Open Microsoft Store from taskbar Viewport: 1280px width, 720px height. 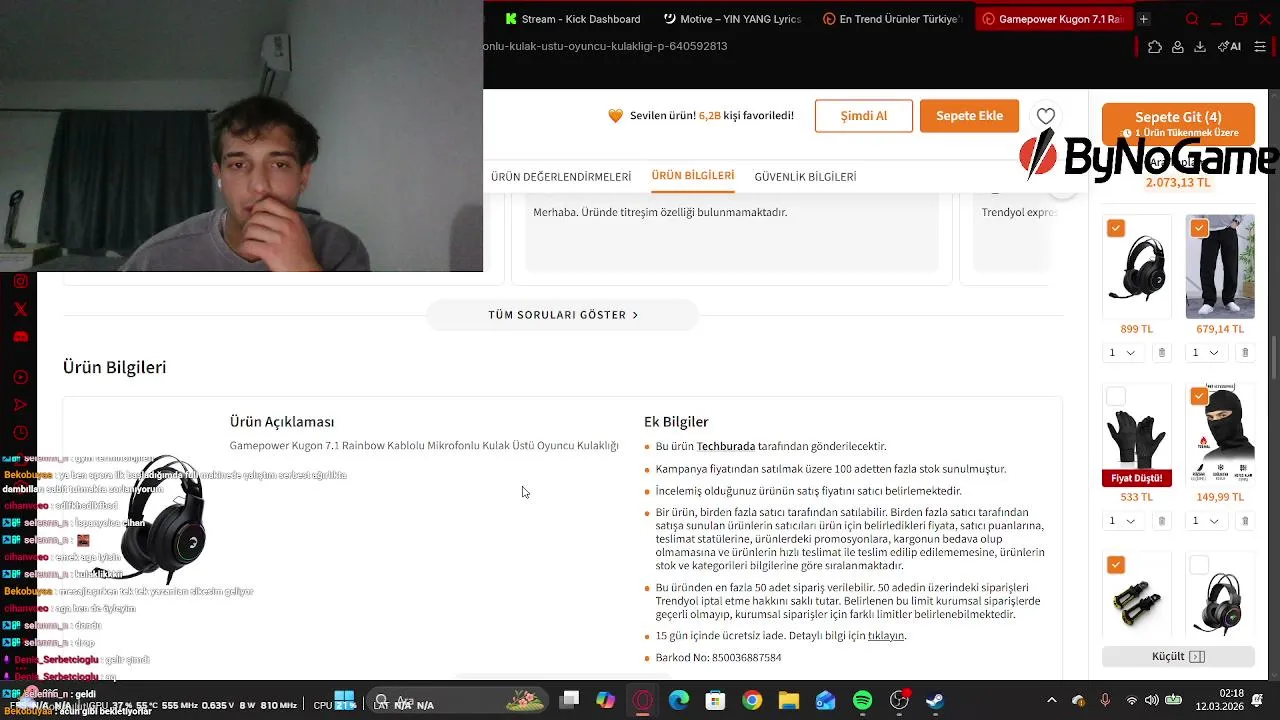tap(715, 700)
